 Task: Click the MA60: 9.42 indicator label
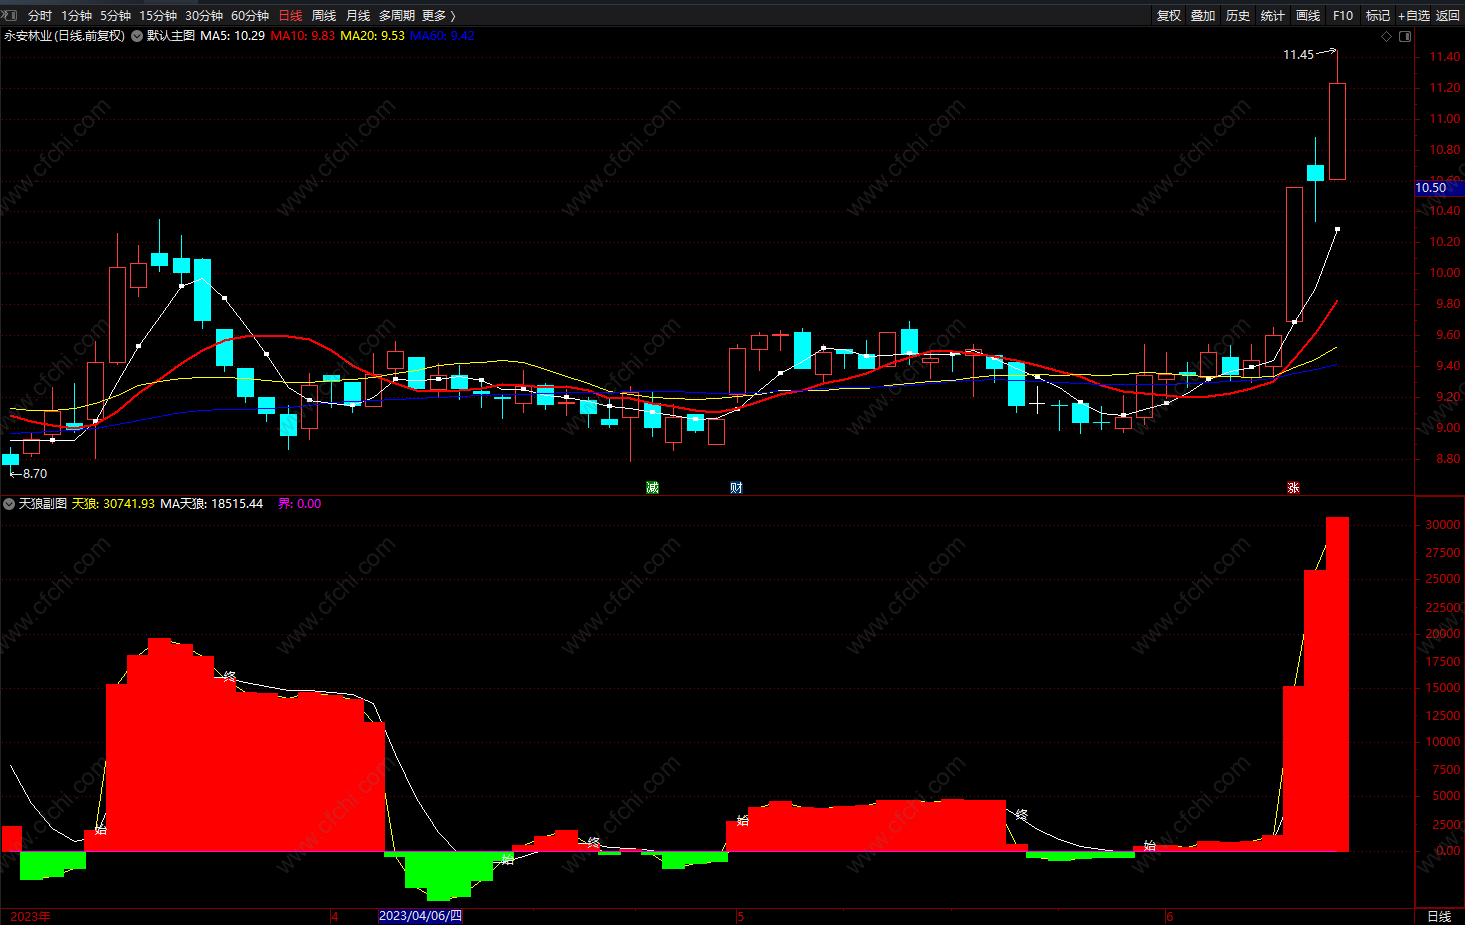442,36
